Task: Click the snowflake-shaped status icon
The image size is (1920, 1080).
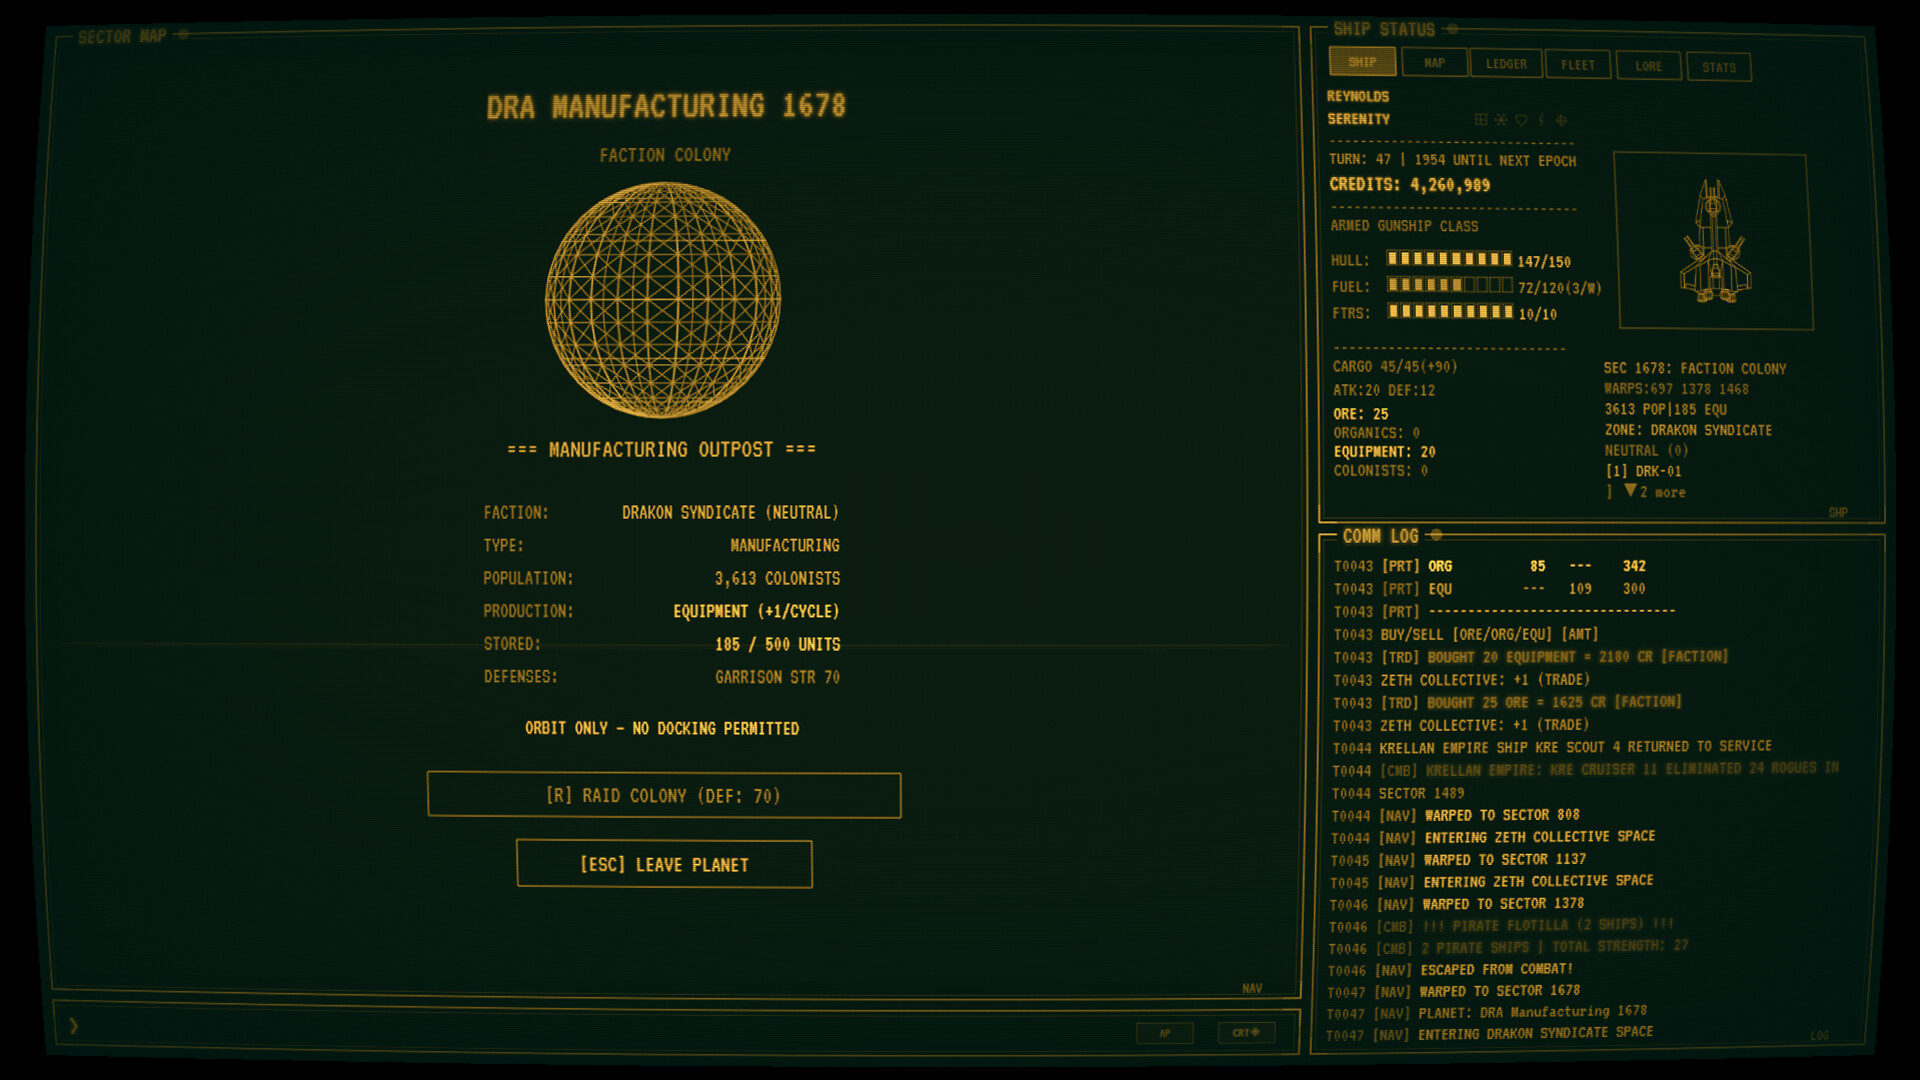Action: (1501, 120)
